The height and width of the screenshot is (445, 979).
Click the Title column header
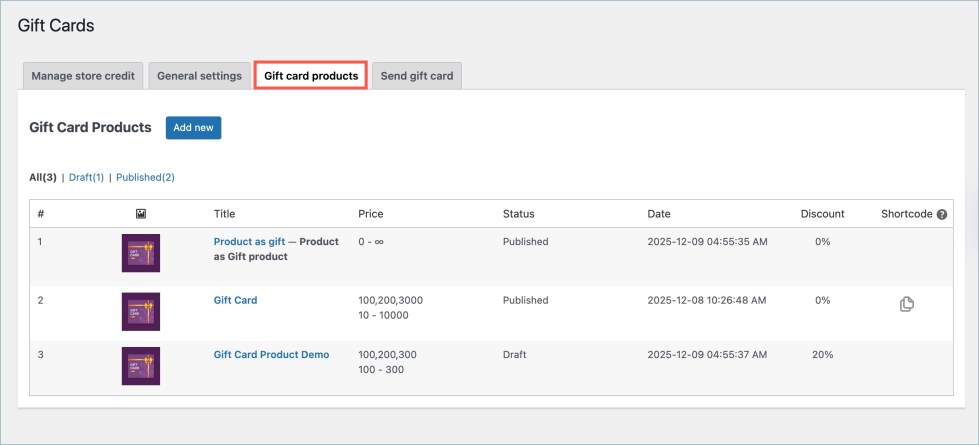pos(224,214)
